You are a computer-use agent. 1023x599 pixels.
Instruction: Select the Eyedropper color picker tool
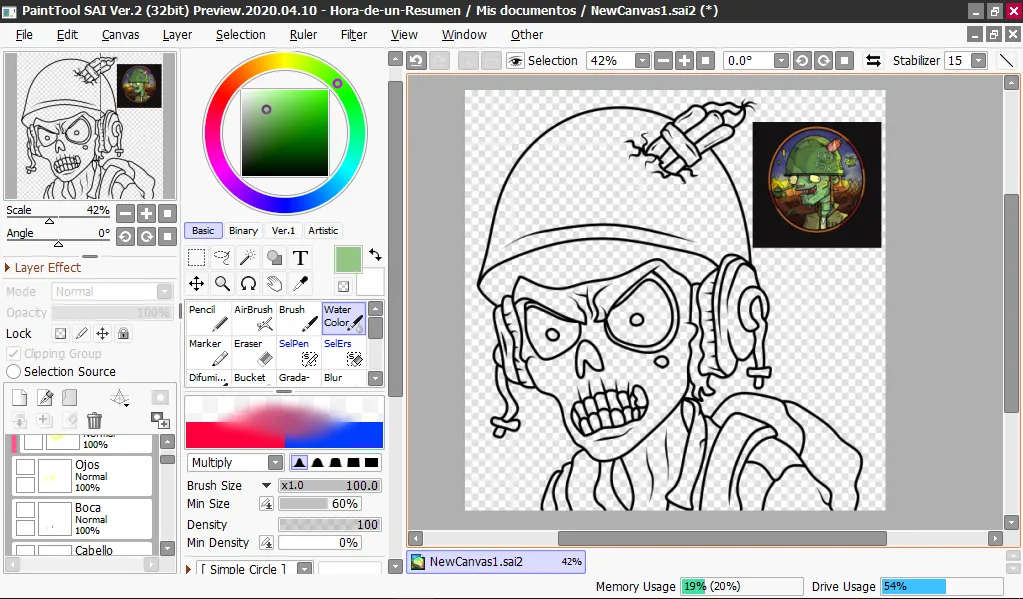[x=300, y=283]
